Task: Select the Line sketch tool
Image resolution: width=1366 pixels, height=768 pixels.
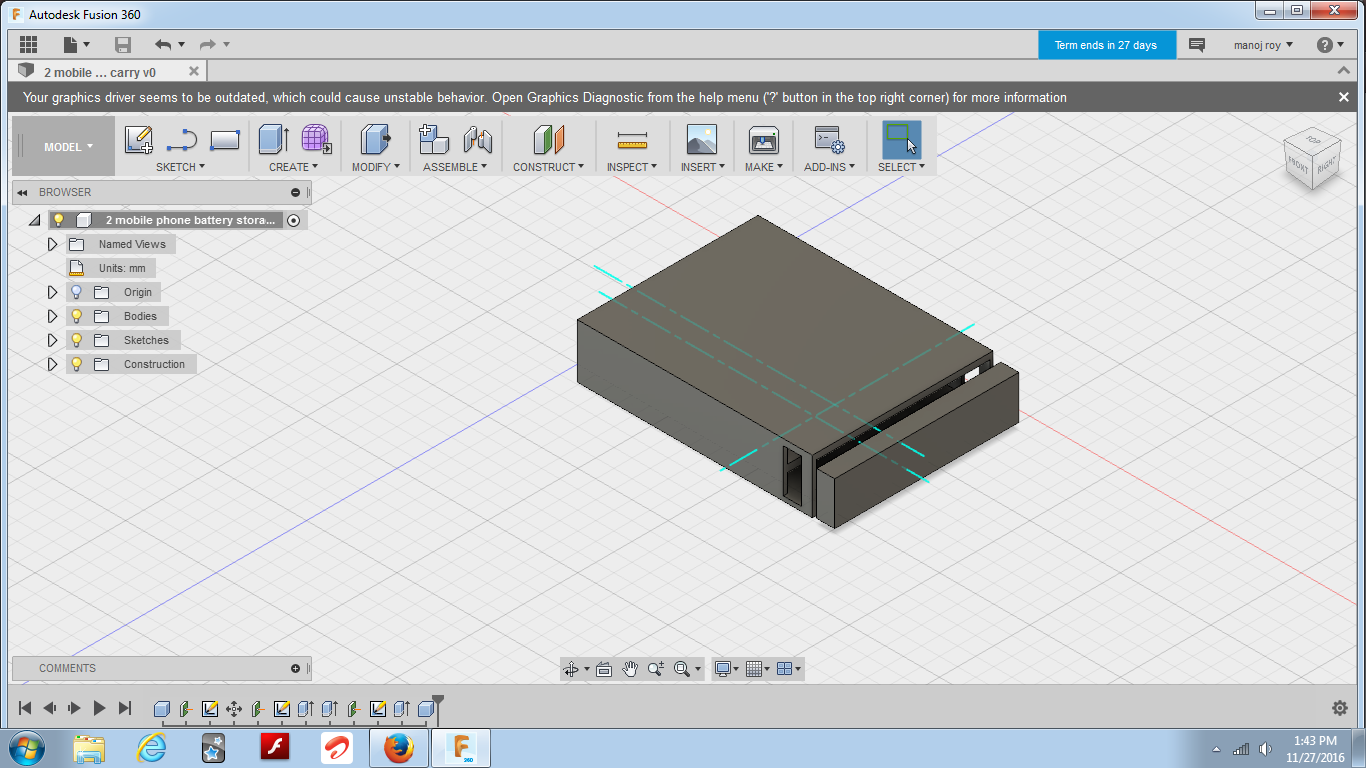Action: (x=182, y=139)
